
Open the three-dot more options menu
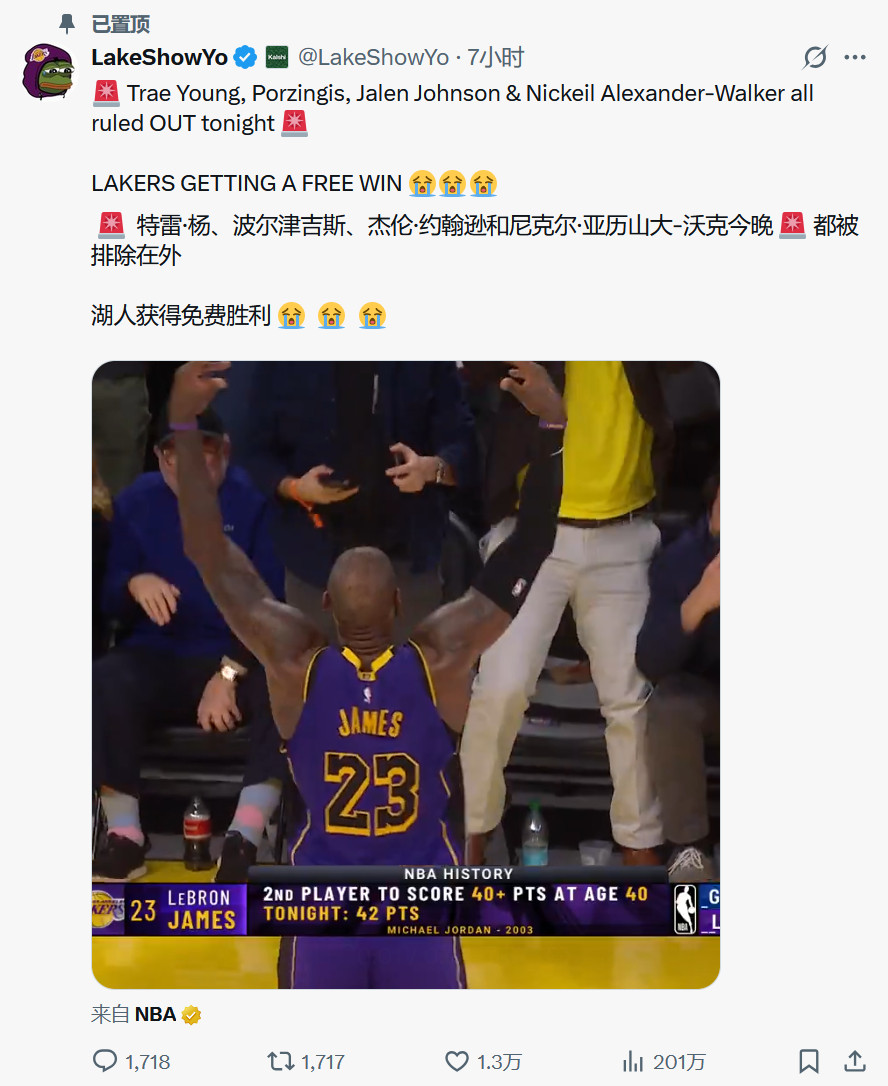pyautogui.click(x=855, y=57)
